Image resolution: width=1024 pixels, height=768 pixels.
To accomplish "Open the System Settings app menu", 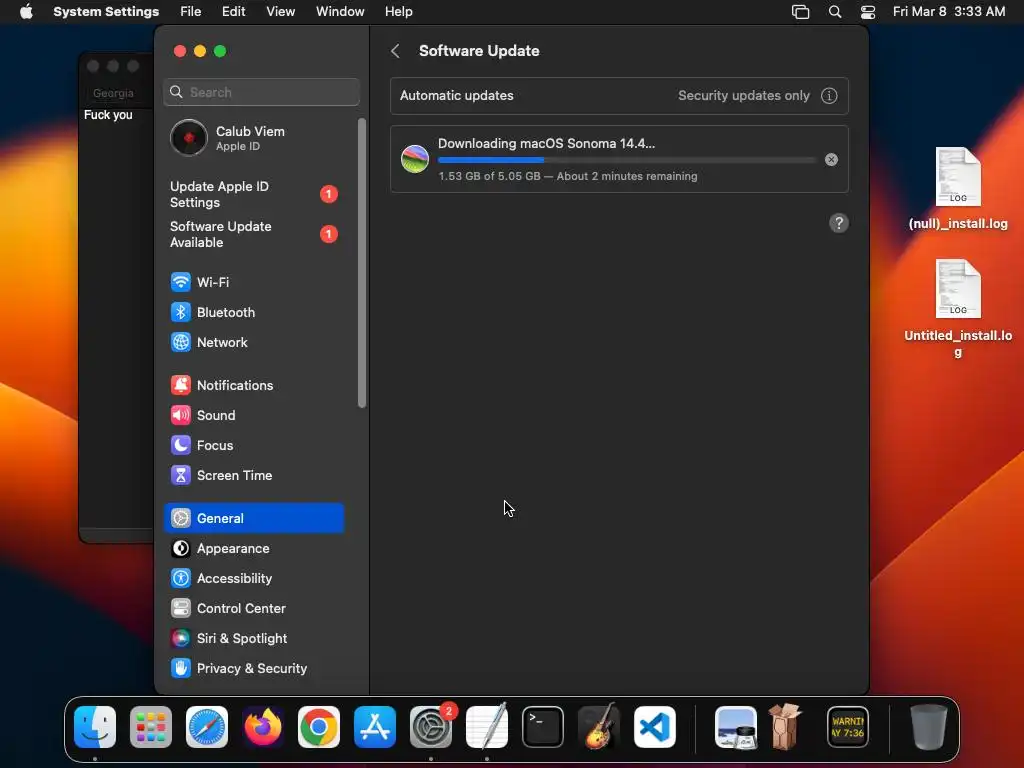I will [x=106, y=12].
